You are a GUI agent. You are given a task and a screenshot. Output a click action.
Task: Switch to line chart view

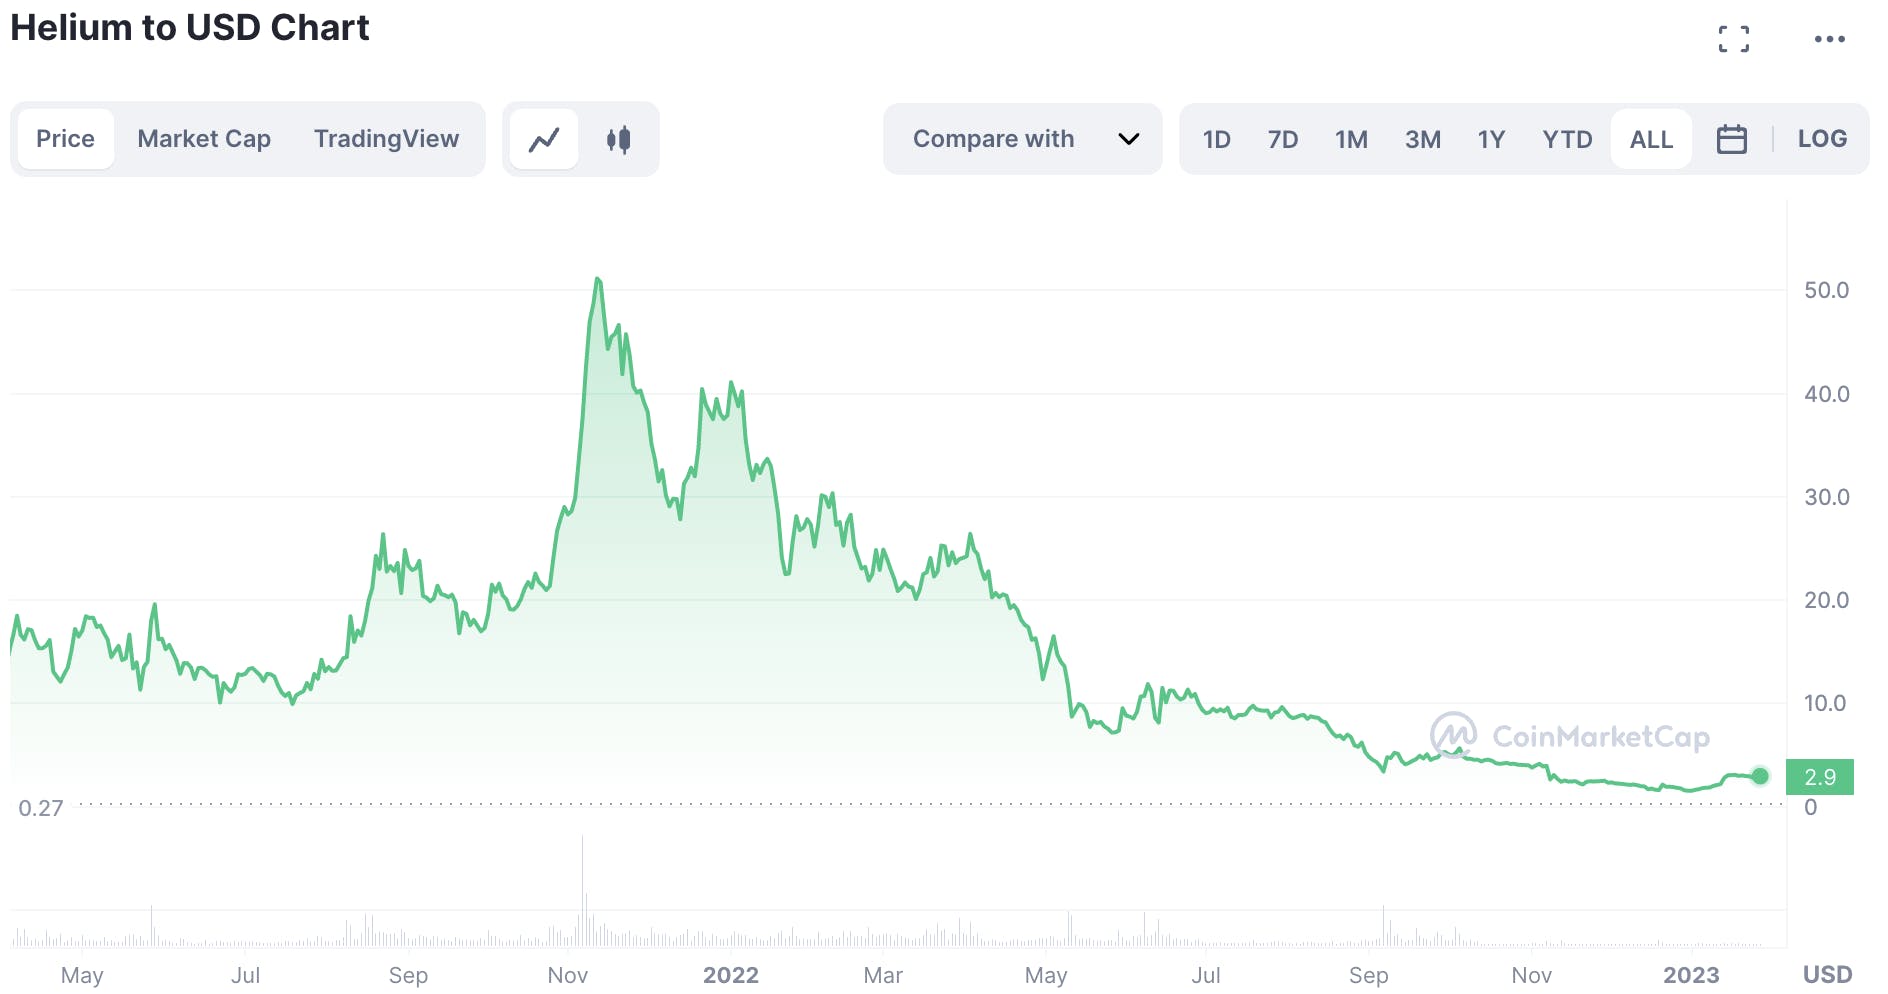(x=544, y=139)
